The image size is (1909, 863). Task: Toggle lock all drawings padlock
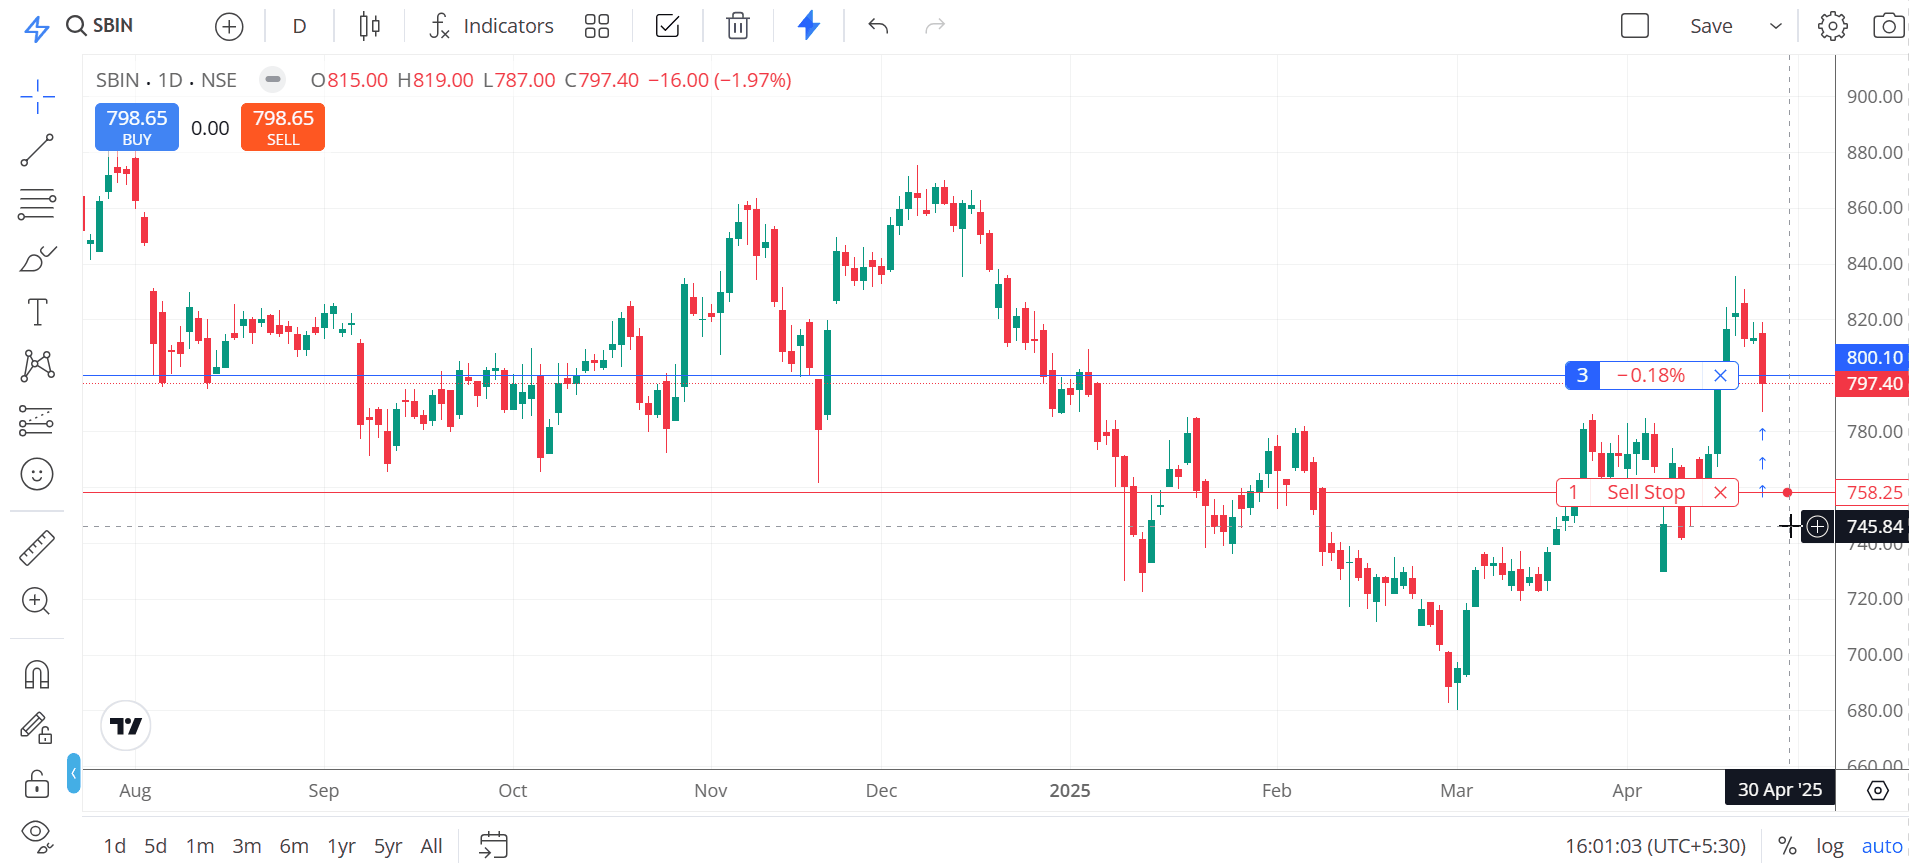(x=37, y=783)
